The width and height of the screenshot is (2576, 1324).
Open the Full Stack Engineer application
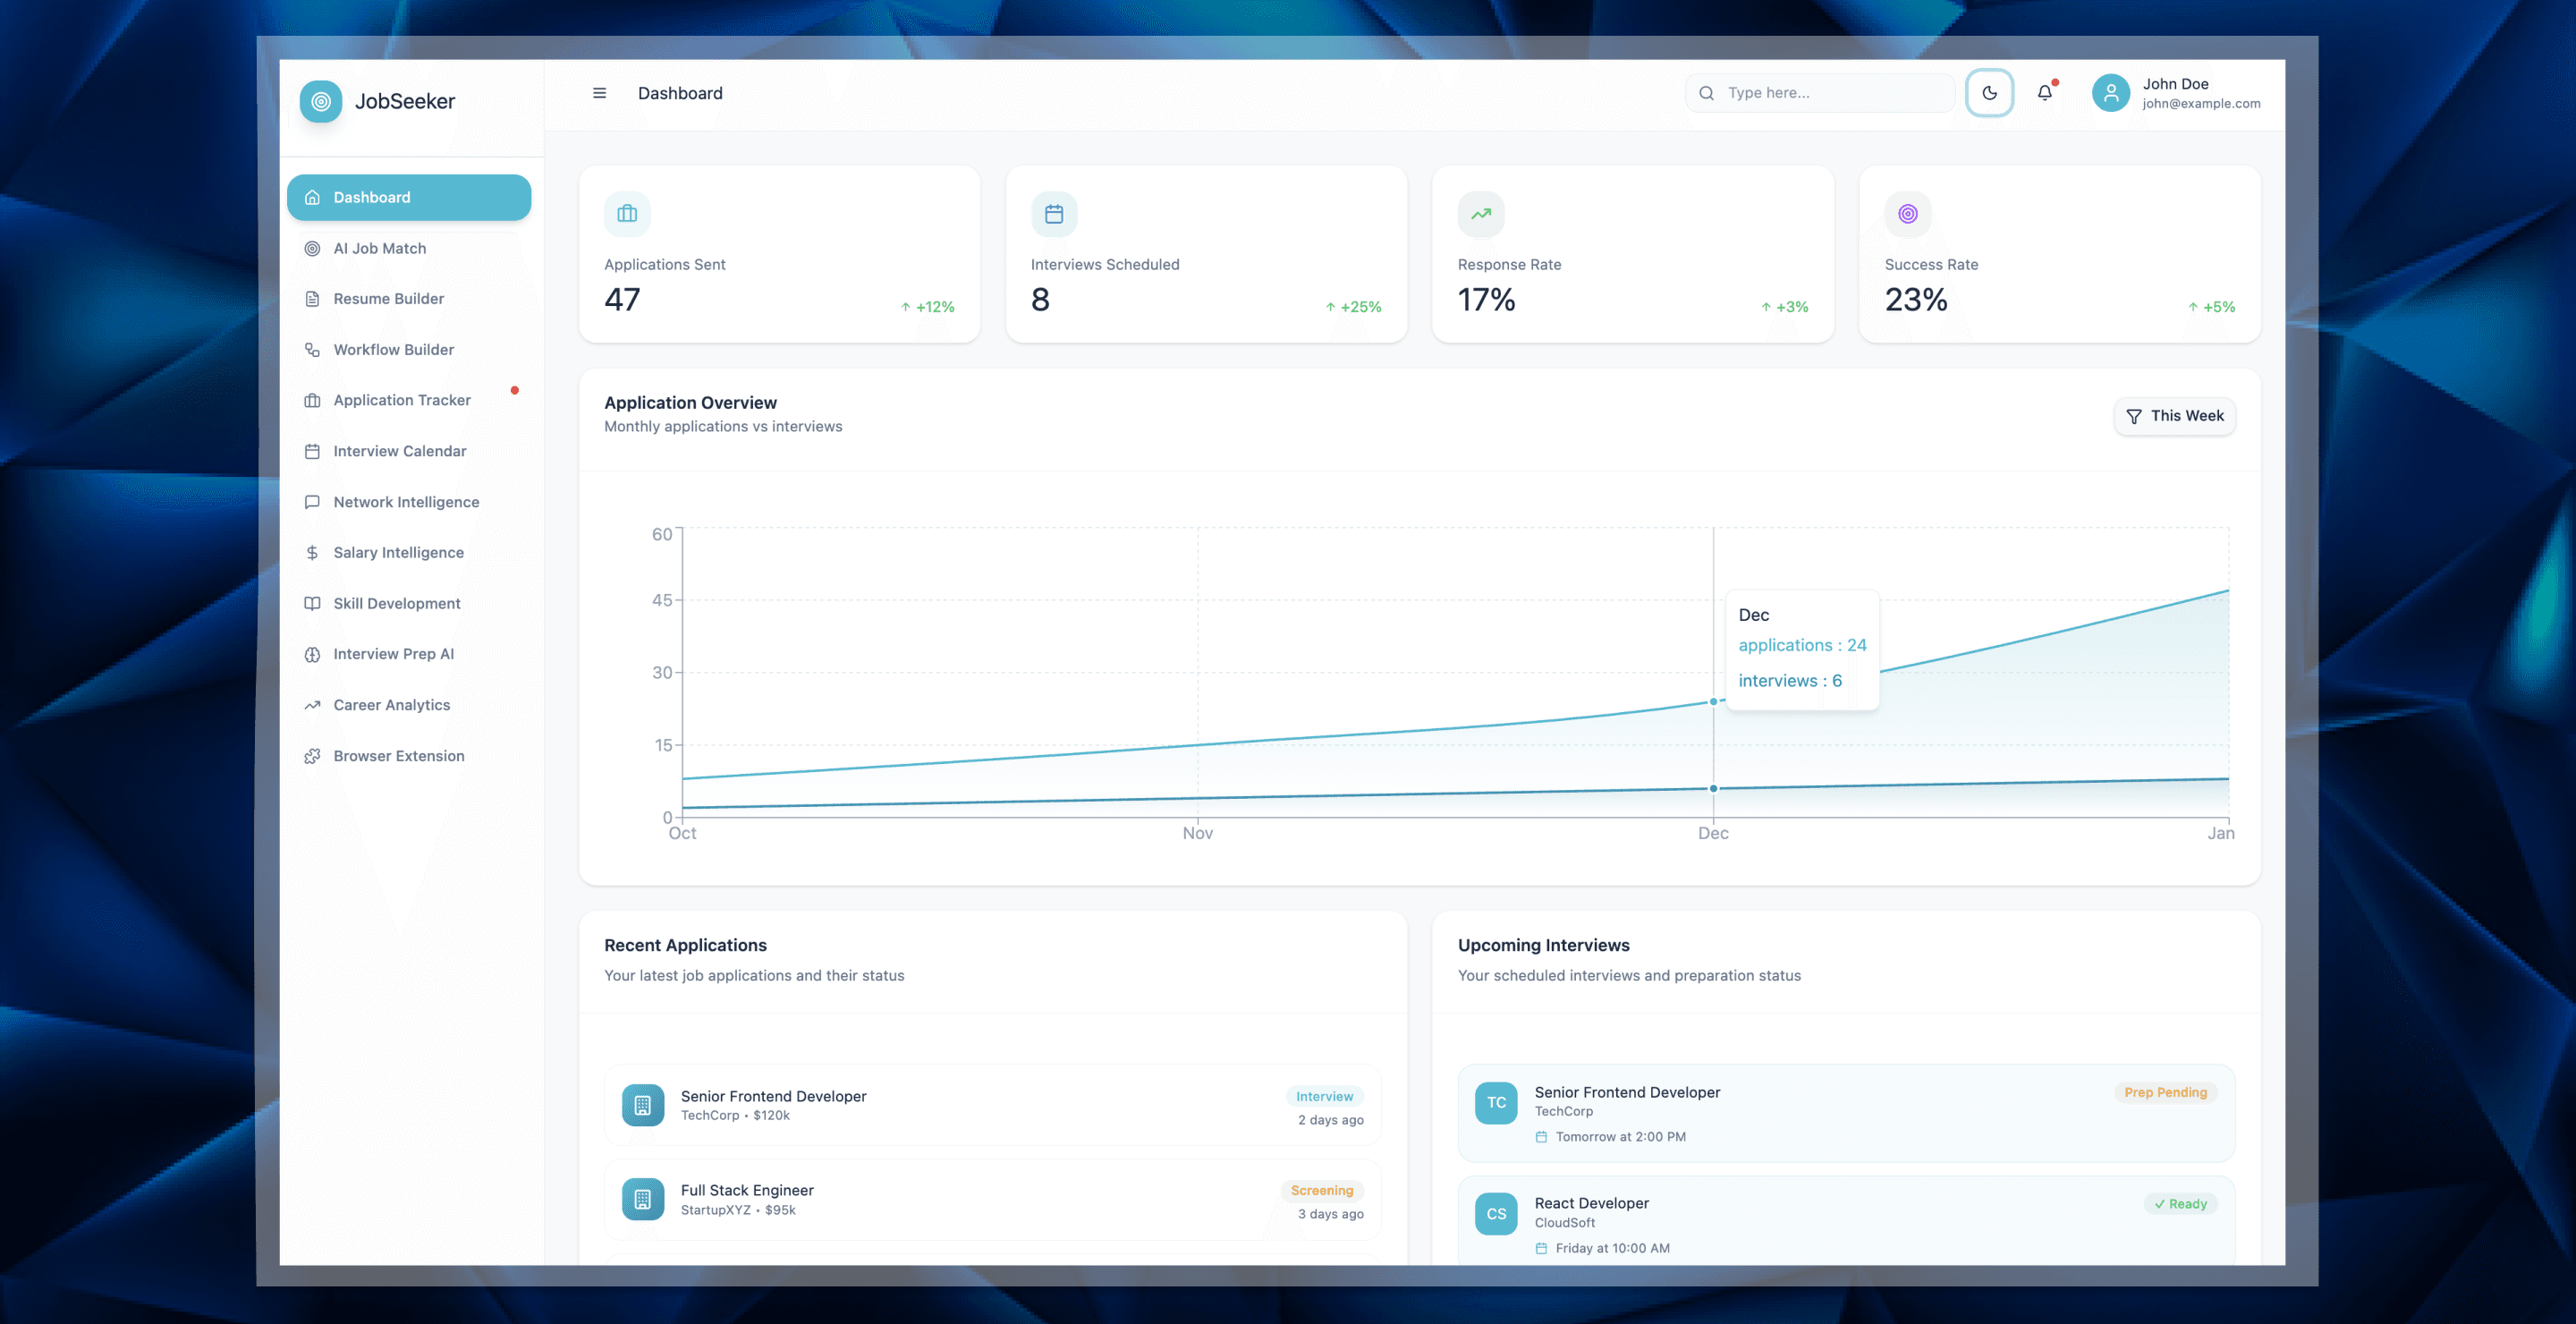coord(747,1190)
